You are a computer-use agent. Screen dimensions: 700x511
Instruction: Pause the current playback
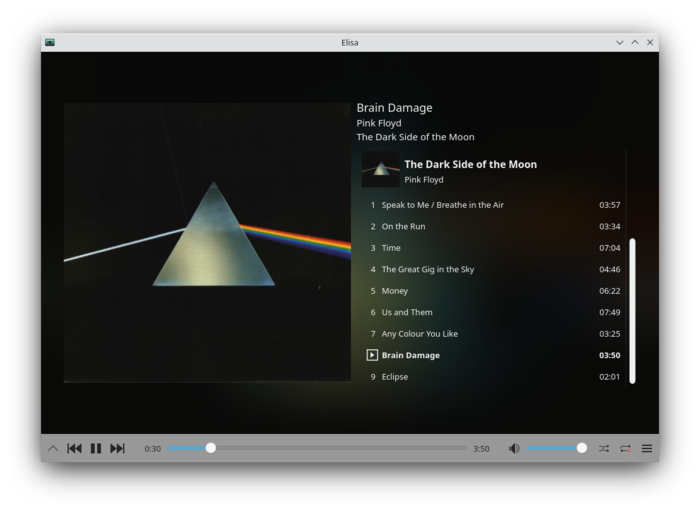click(96, 449)
